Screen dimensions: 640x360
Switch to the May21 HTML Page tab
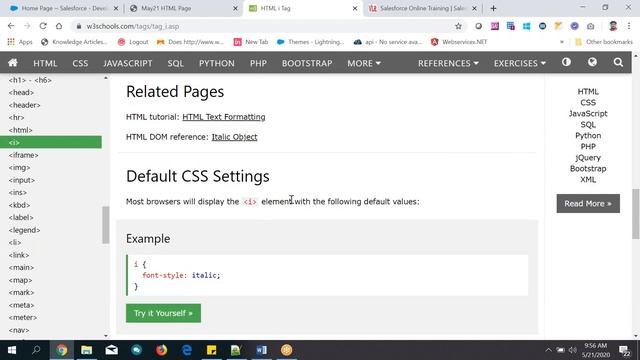(x=184, y=8)
